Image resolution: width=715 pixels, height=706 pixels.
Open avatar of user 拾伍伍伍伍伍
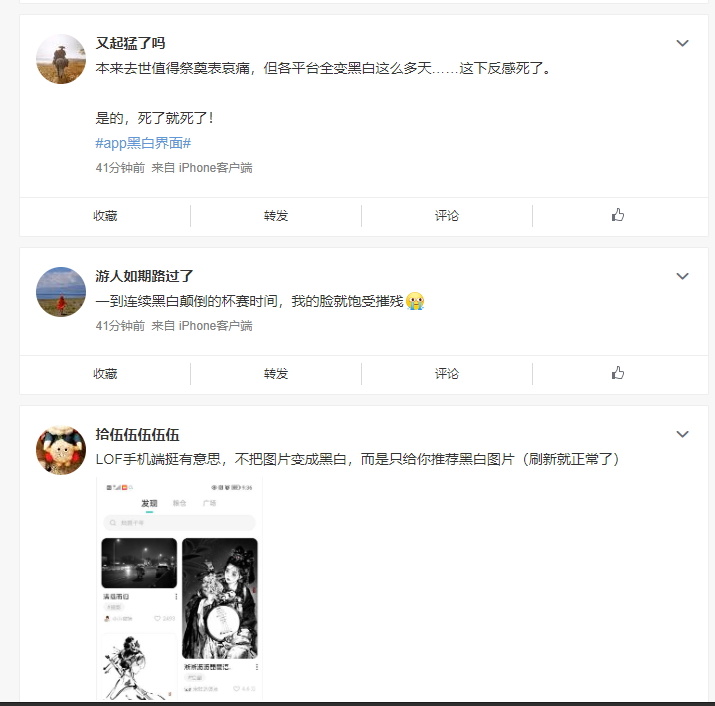pos(61,450)
